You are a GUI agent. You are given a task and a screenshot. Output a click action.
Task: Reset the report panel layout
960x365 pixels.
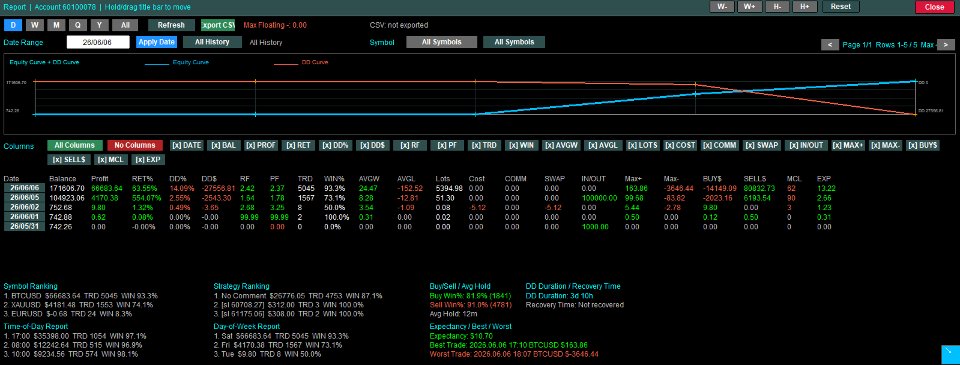point(841,7)
